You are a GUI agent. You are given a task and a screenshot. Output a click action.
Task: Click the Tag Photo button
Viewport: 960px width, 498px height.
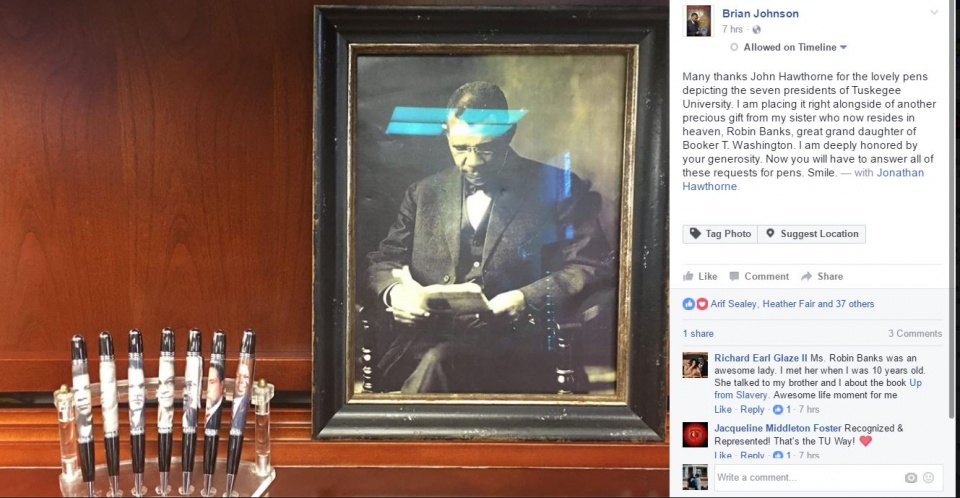(720, 234)
